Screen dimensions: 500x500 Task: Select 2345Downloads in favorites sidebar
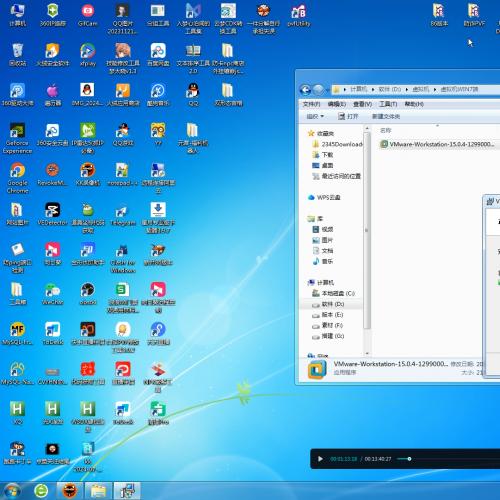point(337,144)
